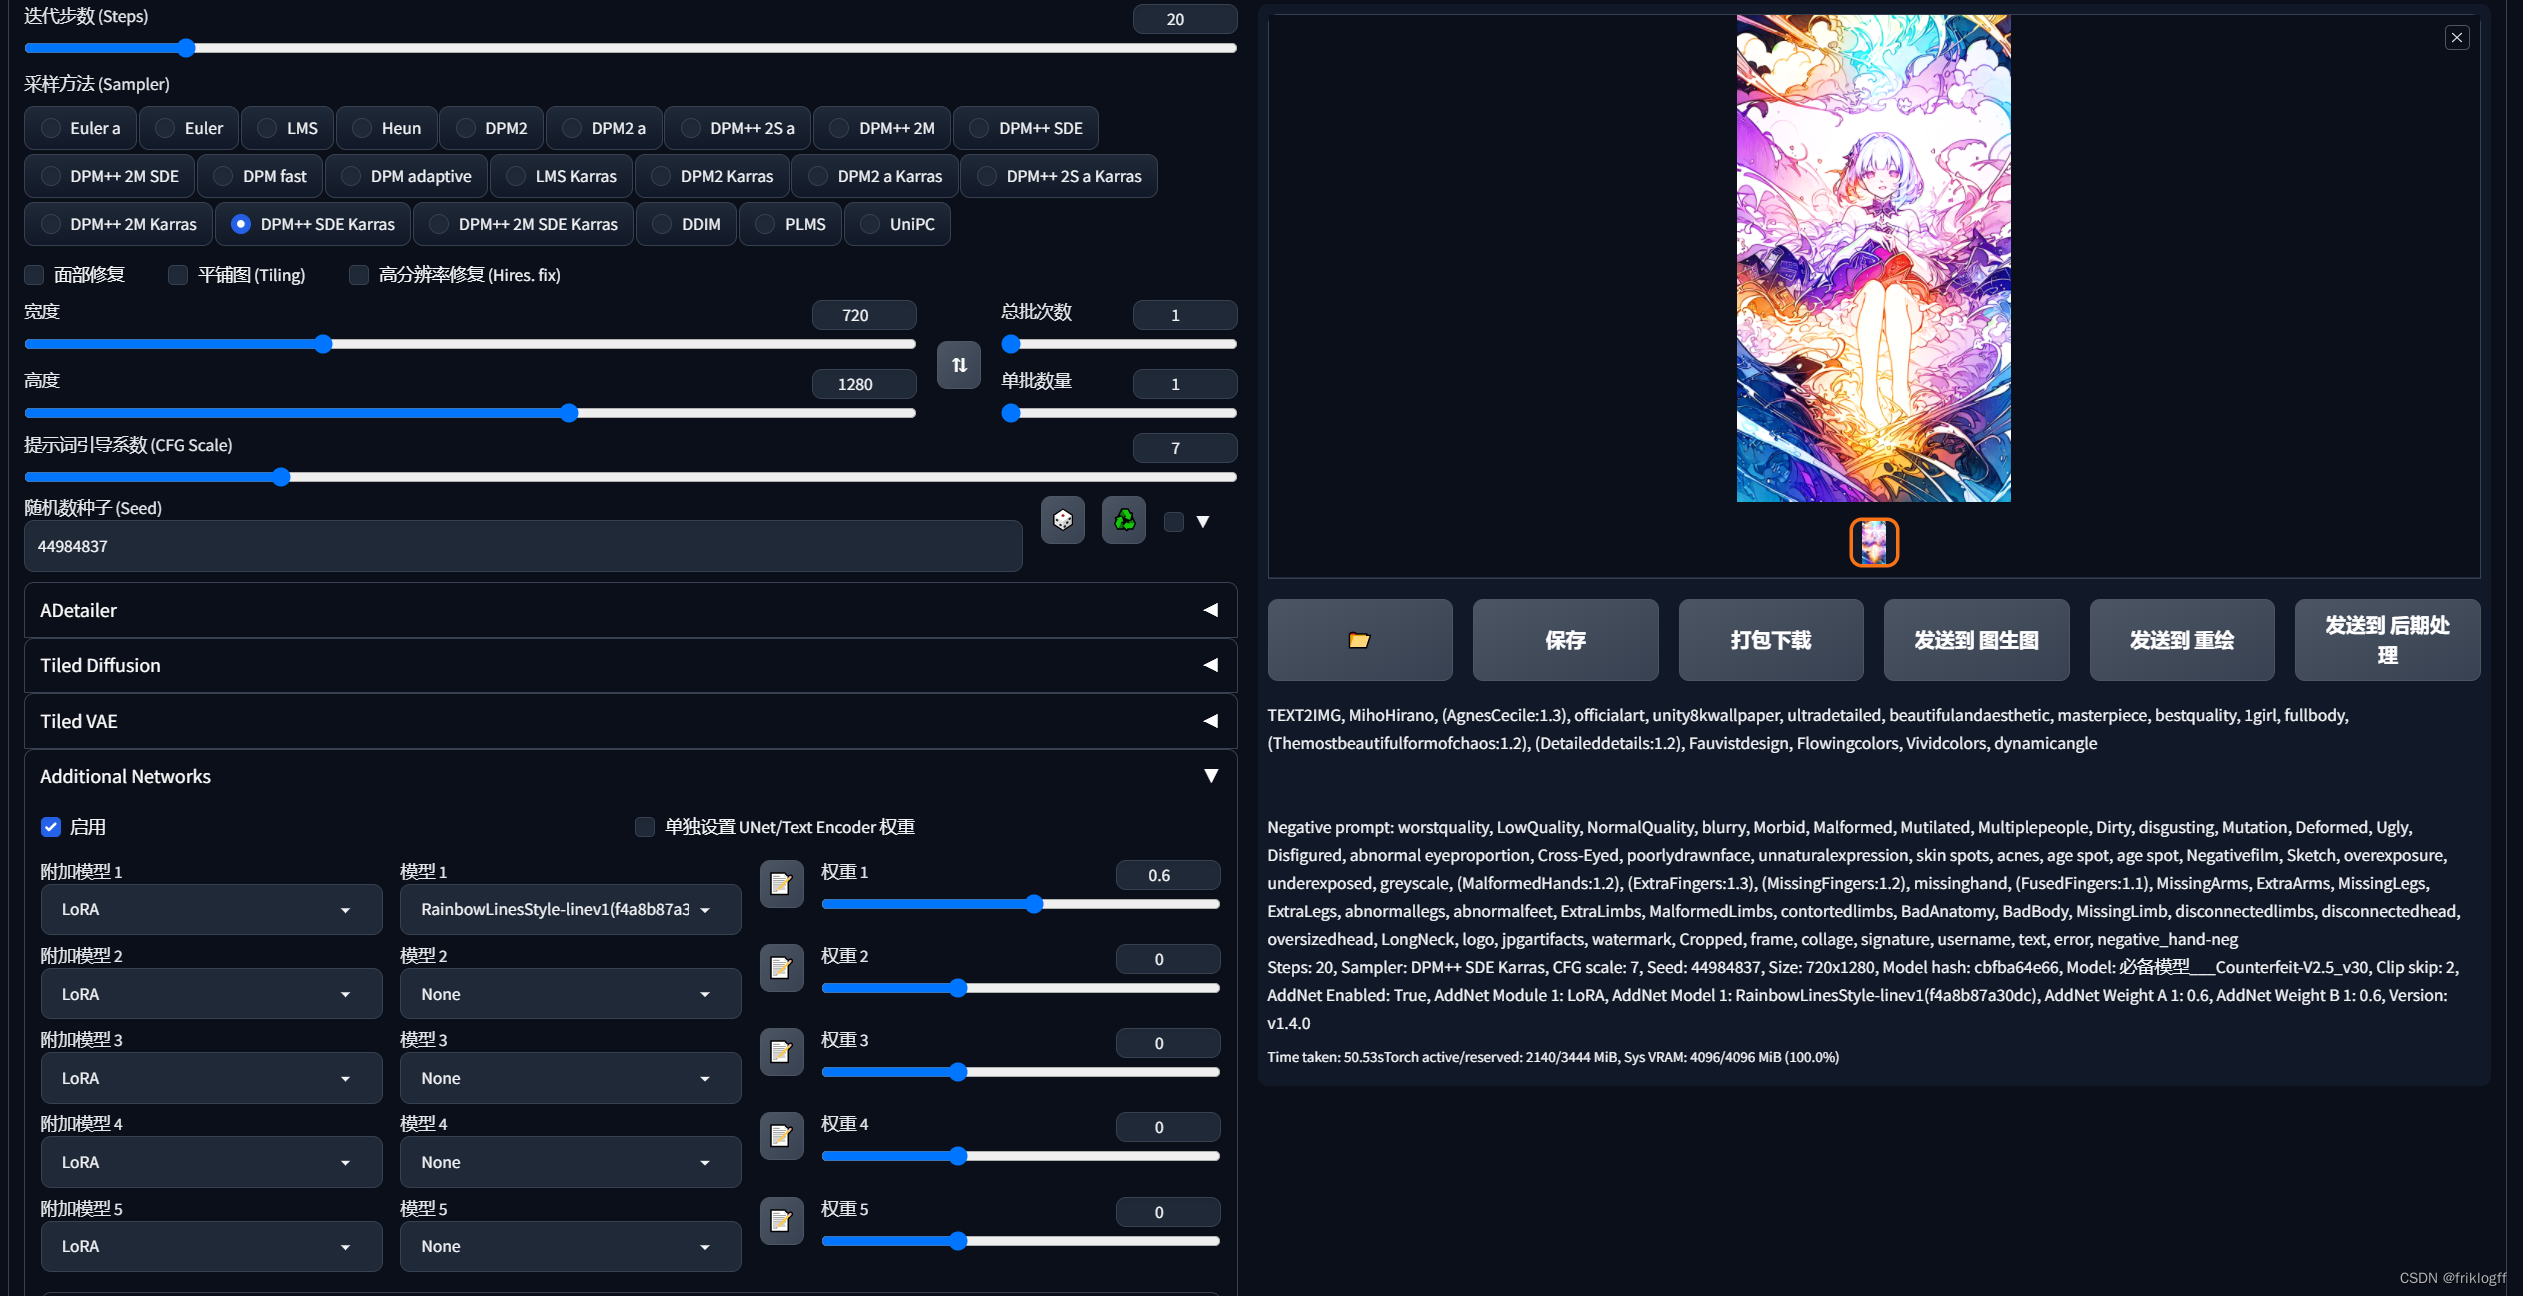Viewport: 2523px width, 1296px height.
Task: Enable 高分辨率修复 (Hires. fix) checkbox
Action: point(358,275)
